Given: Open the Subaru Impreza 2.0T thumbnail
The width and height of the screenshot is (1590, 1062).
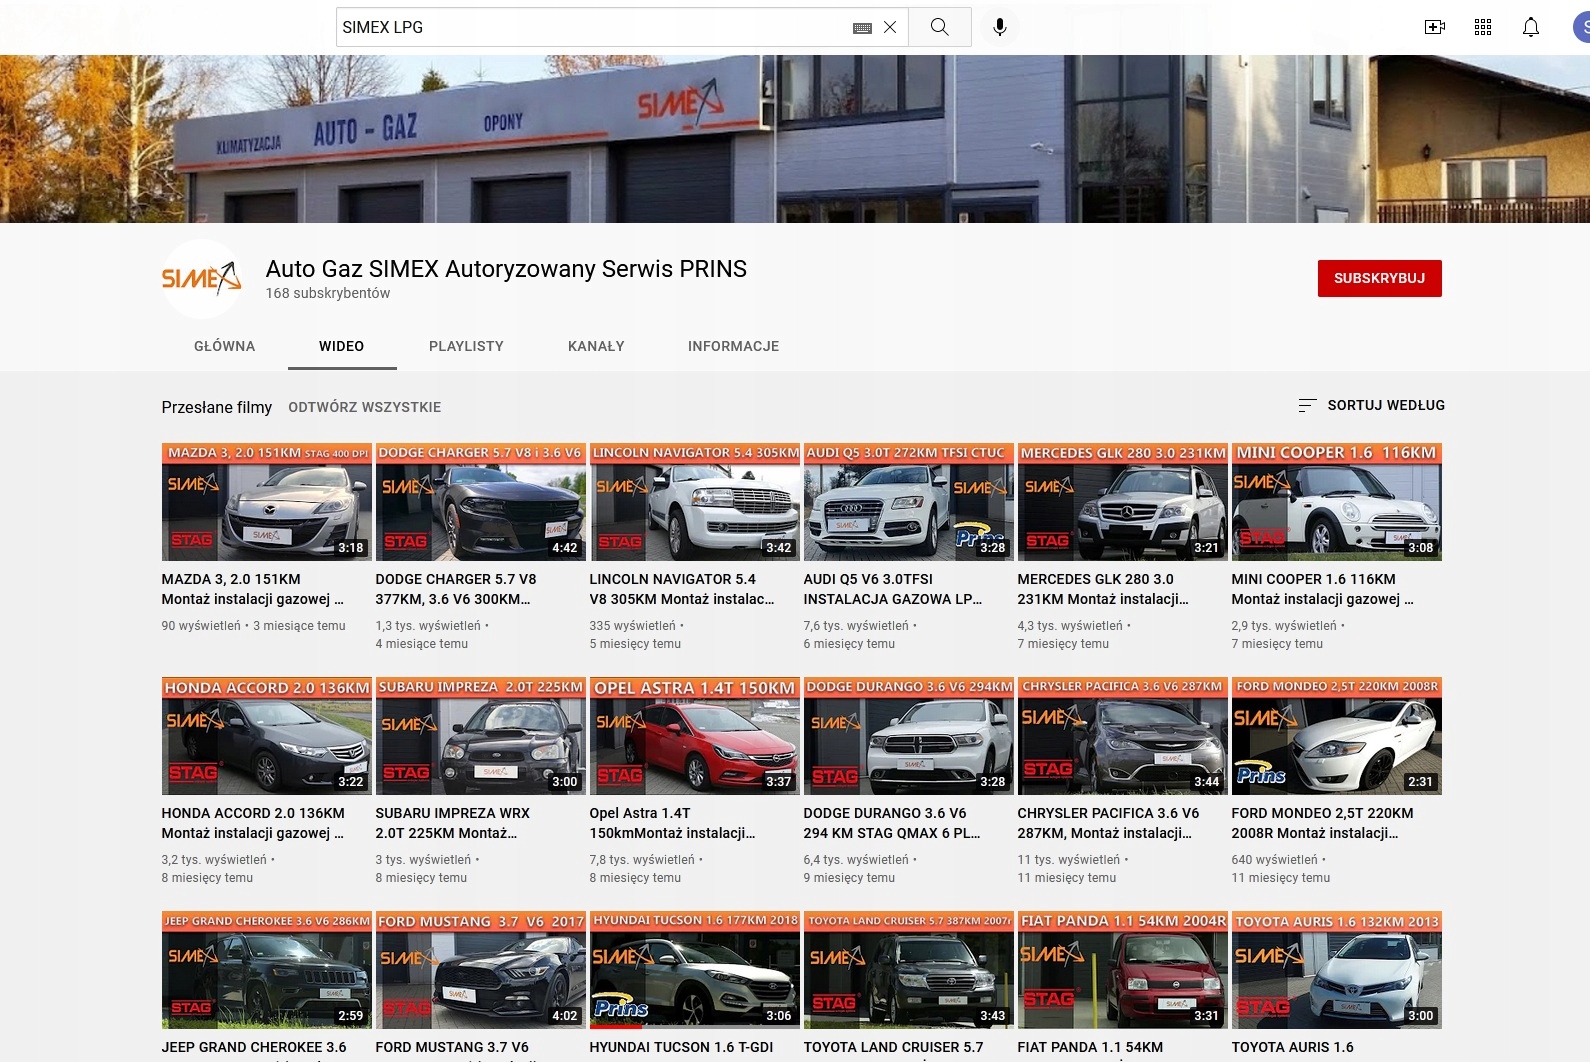Looking at the screenshot, I should (481, 736).
